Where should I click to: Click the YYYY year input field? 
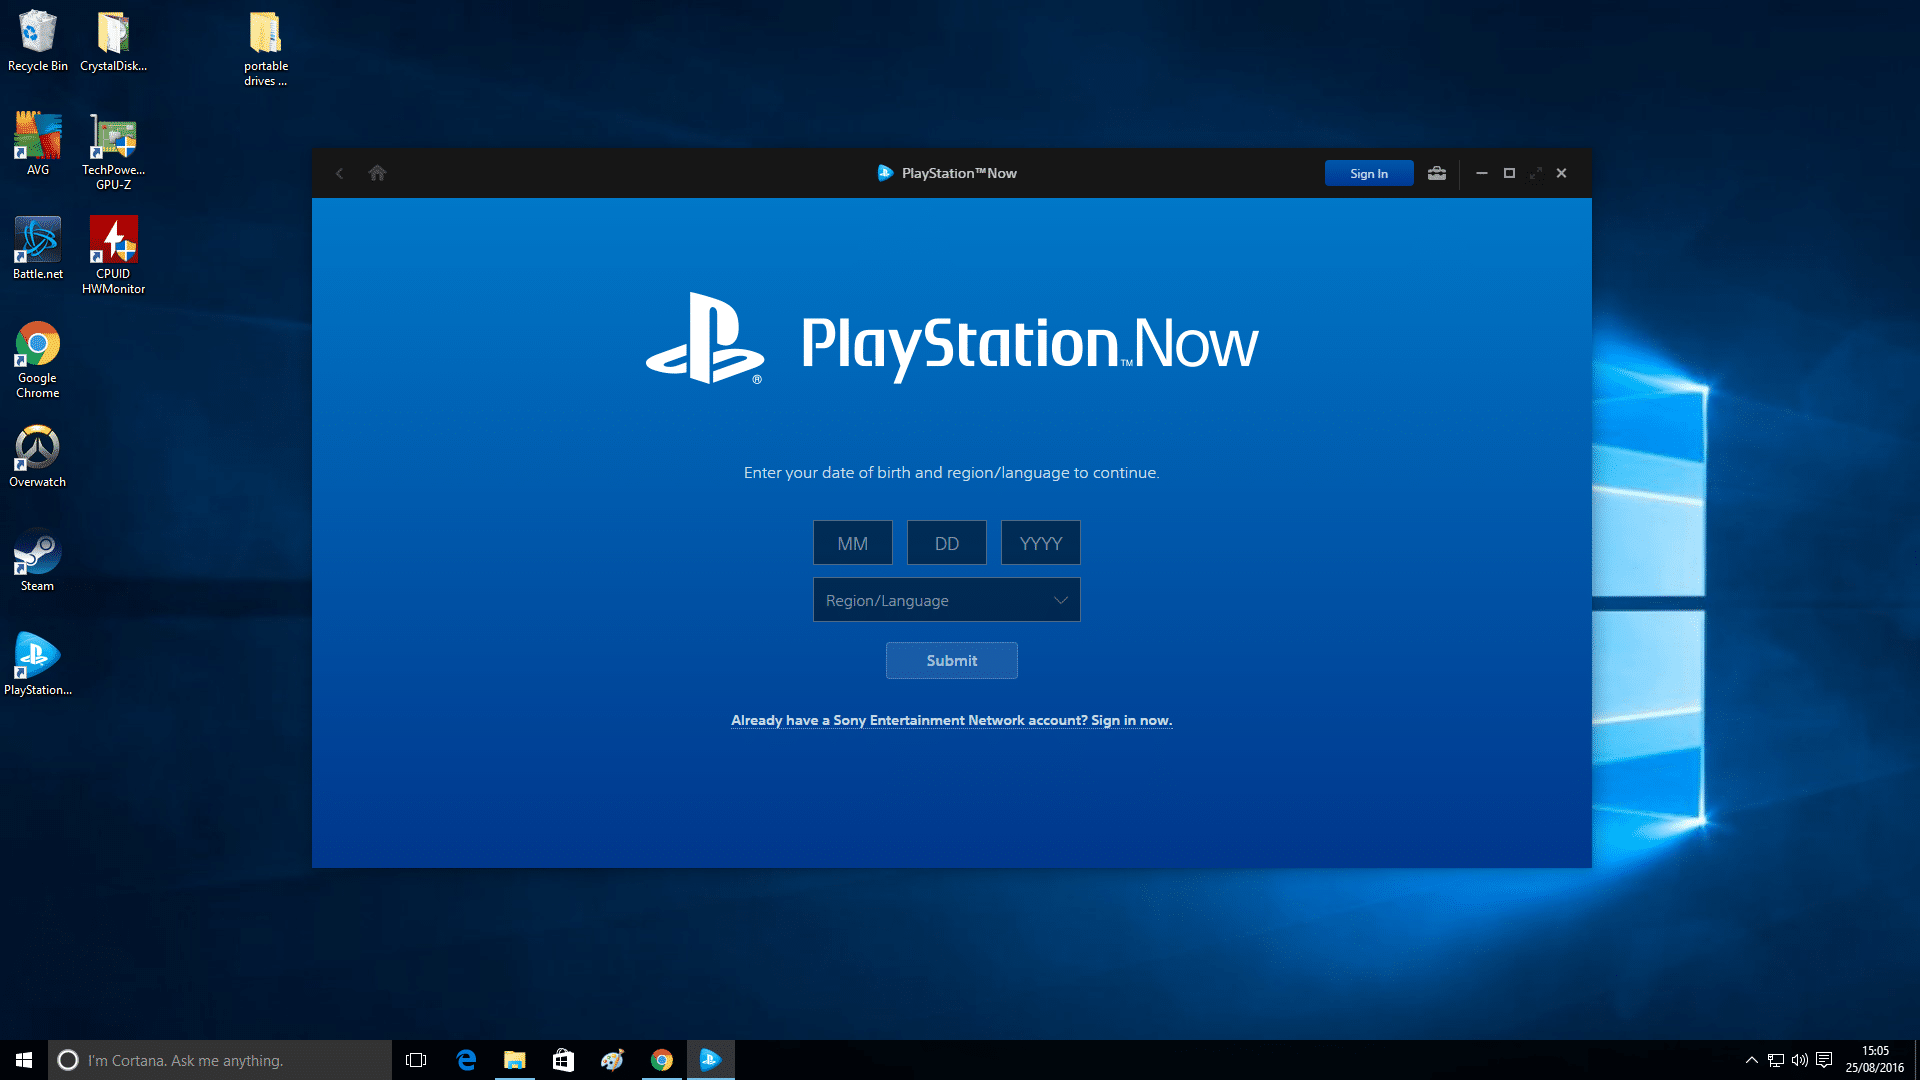pyautogui.click(x=1040, y=543)
